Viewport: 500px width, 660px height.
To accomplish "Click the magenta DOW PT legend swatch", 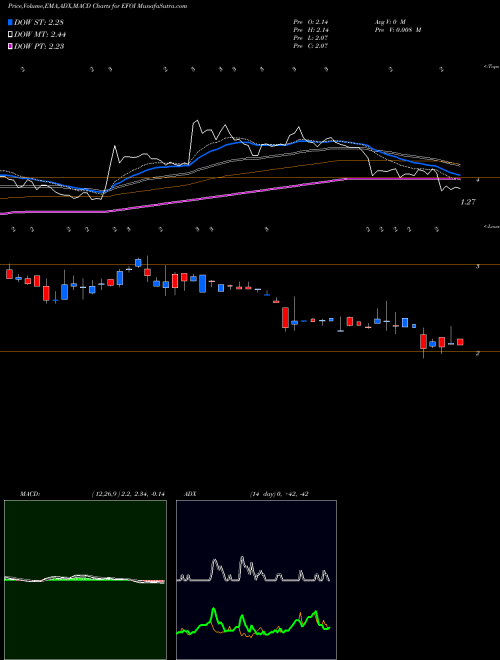I will pos(11,46).
